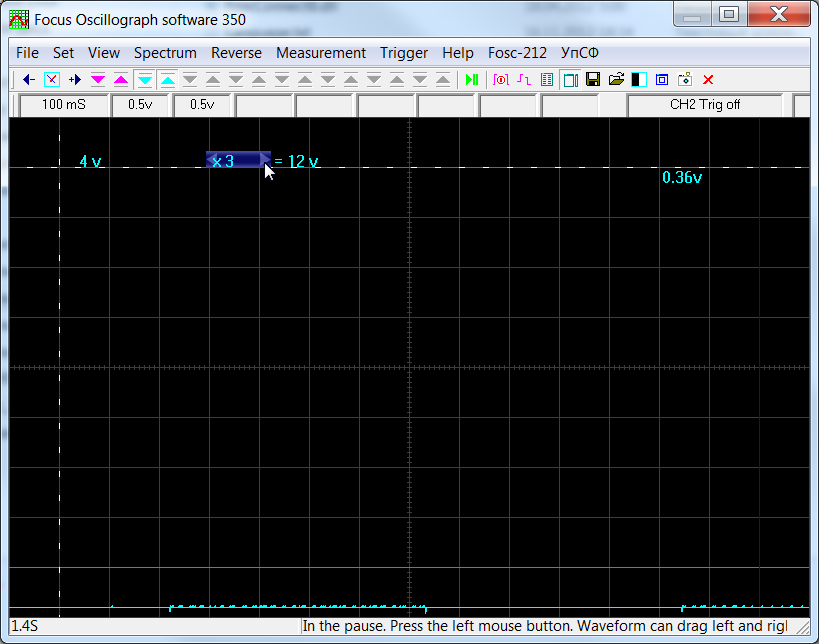The width and height of the screenshot is (819, 644).
Task: Open the Fosc-212 menu
Action: 517,53
